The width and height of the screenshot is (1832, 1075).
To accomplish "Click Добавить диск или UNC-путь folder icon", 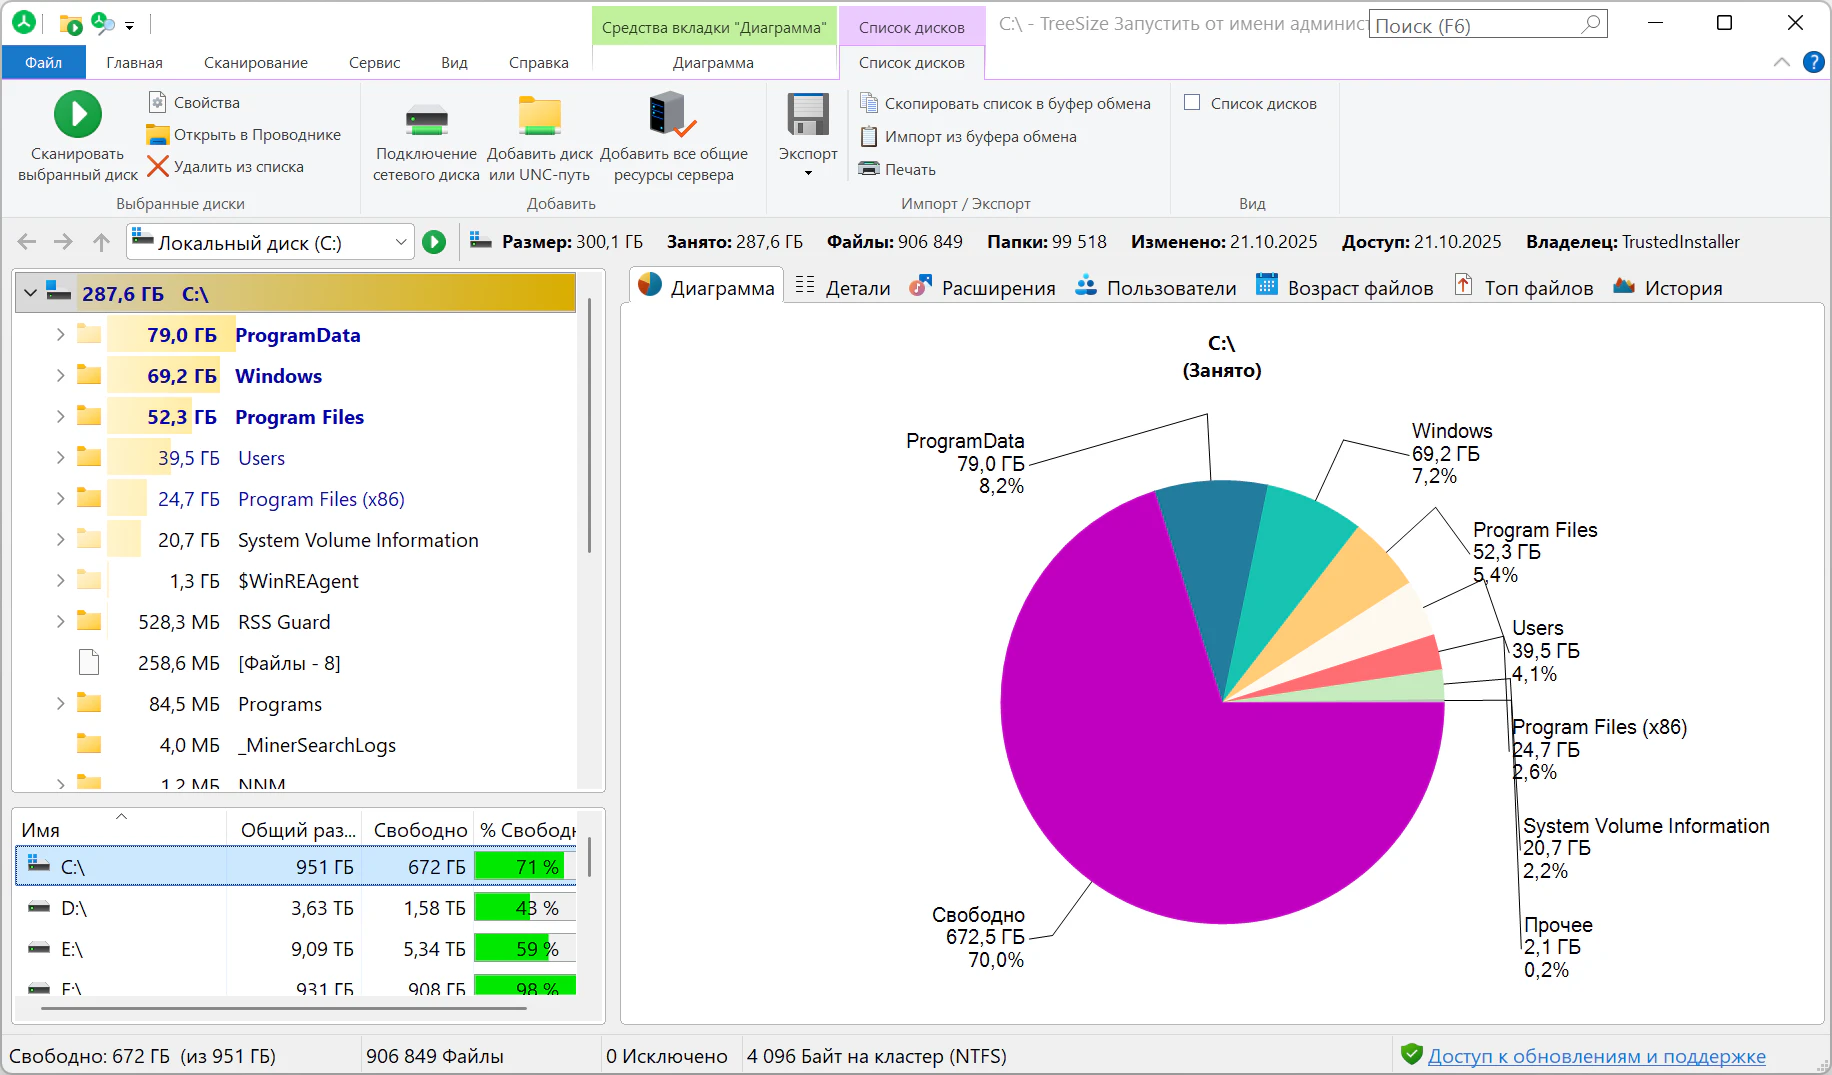I will click(539, 116).
